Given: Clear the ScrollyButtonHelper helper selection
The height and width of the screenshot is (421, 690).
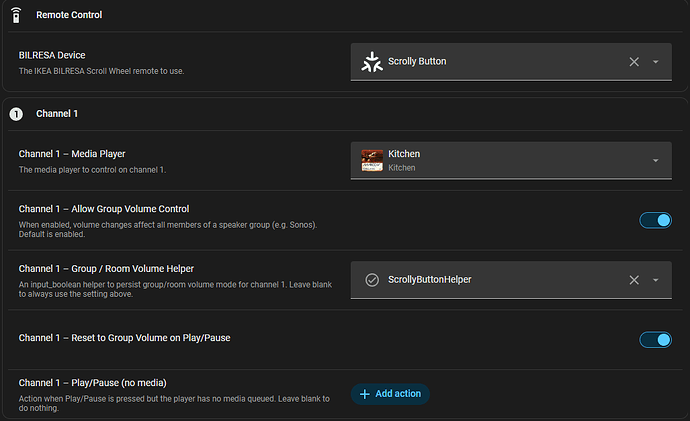Looking at the screenshot, I should point(634,280).
